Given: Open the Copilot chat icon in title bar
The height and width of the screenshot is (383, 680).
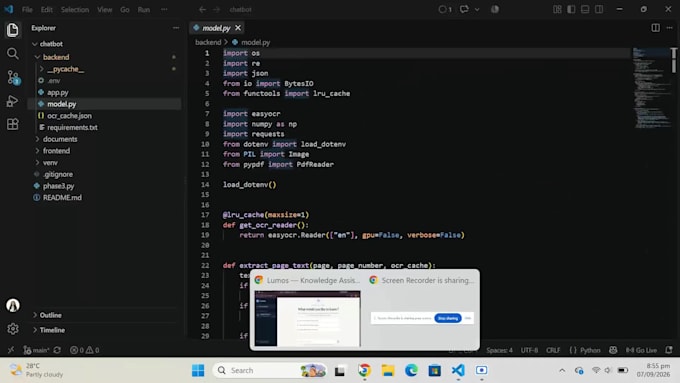Looking at the screenshot, I should pyautogui.click(x=464, y=9).
